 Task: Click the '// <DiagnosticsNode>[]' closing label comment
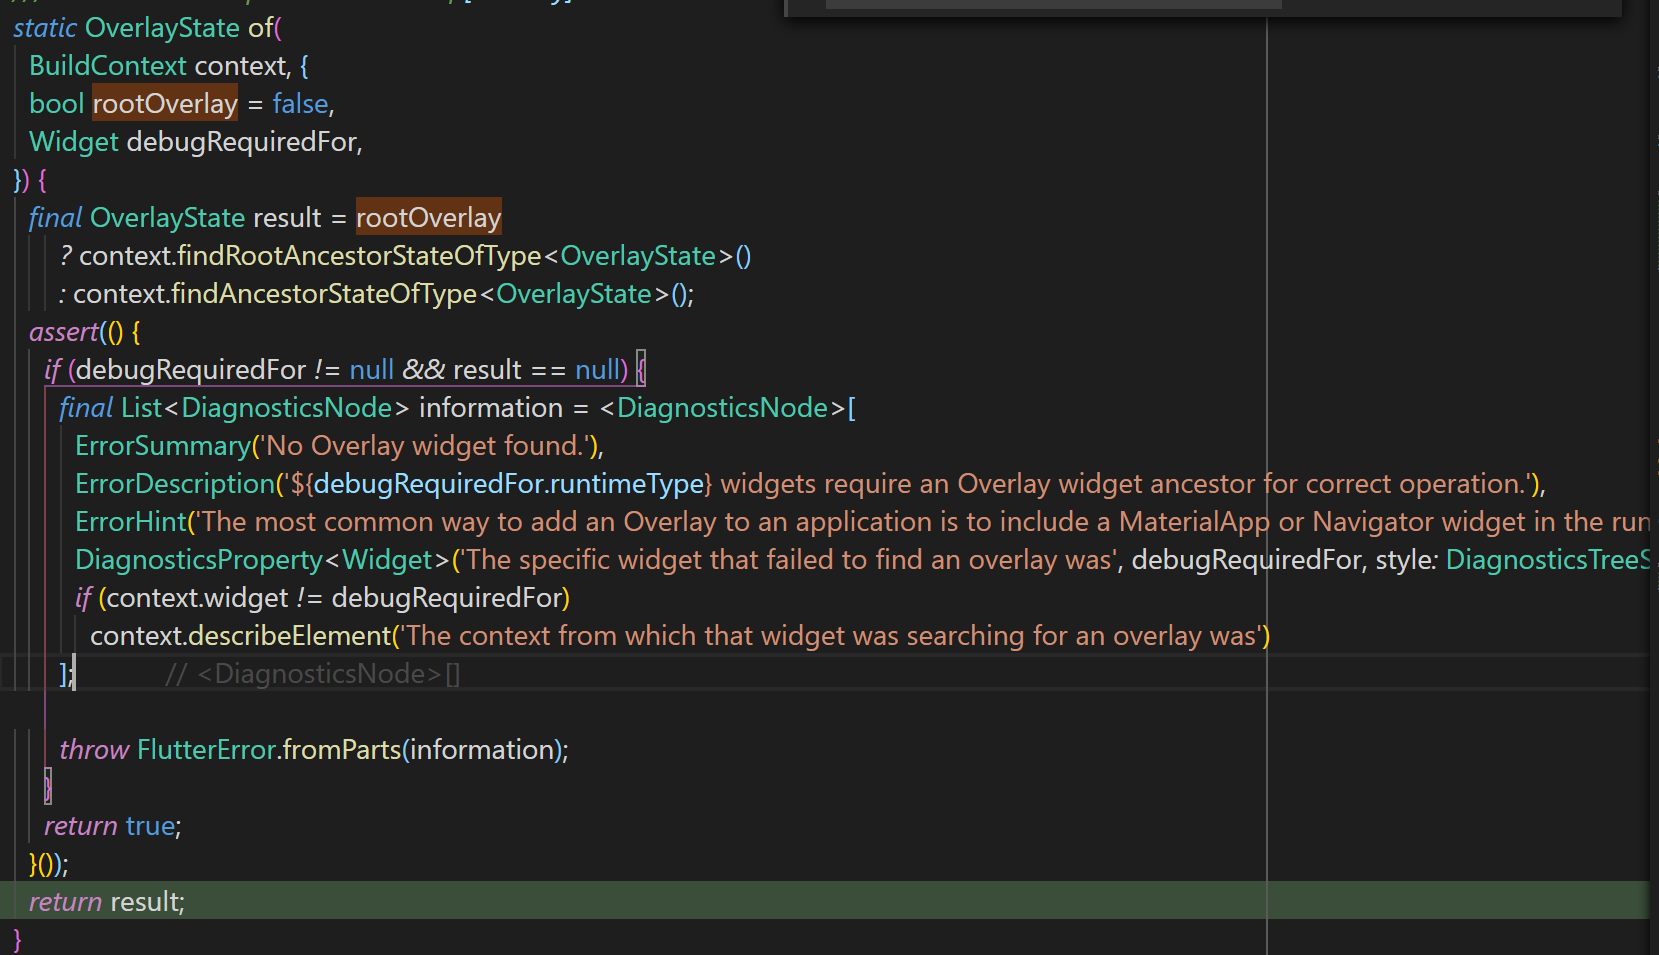[x=313, y=674]
